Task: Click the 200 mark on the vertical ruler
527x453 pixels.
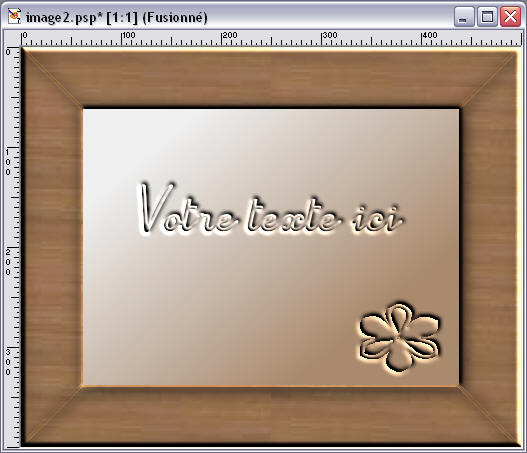Action: [8, 262]
